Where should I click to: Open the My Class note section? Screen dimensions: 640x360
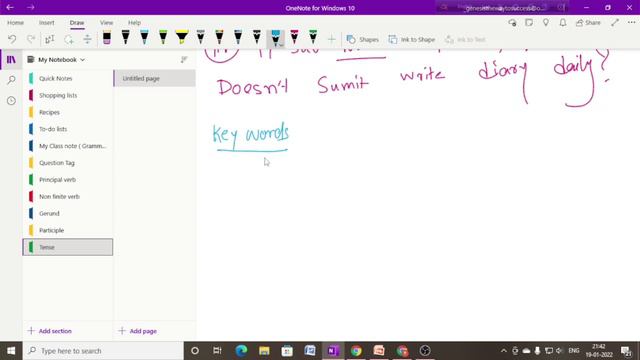coord(68,146)
